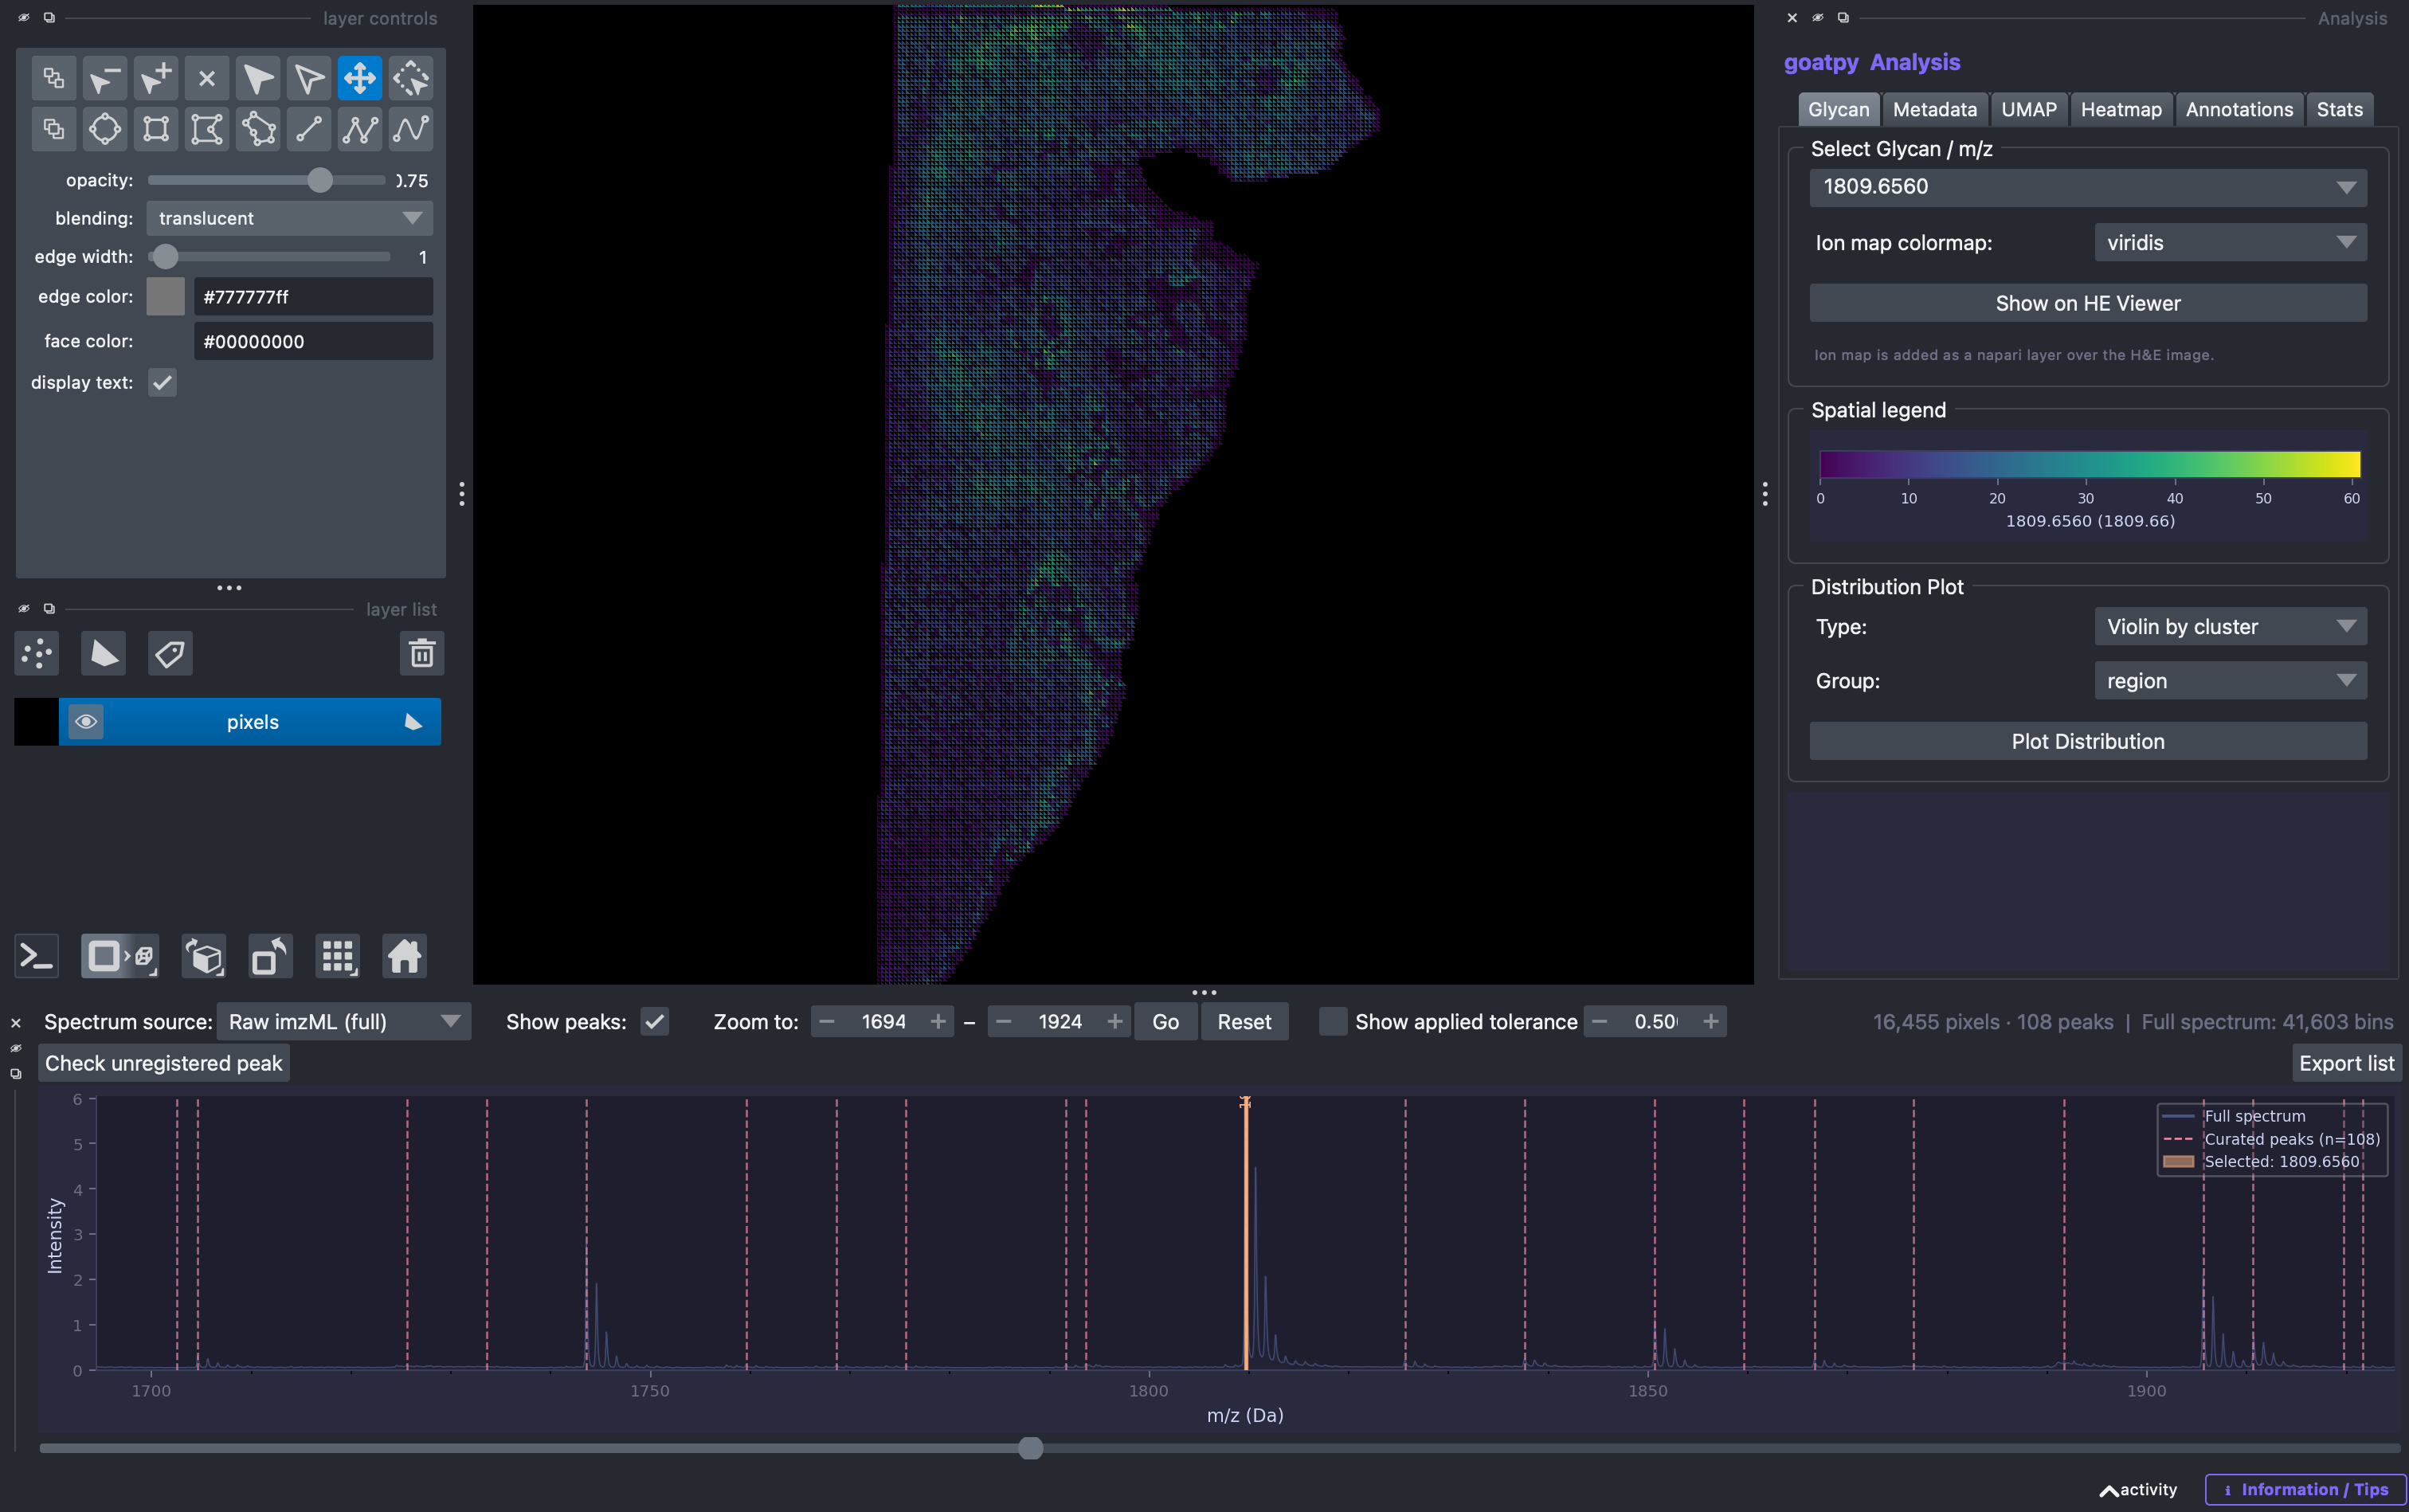This screenshot has width=2409, height=1512.
Task: Open the Heatmap tab
Action: (2120, 110)
